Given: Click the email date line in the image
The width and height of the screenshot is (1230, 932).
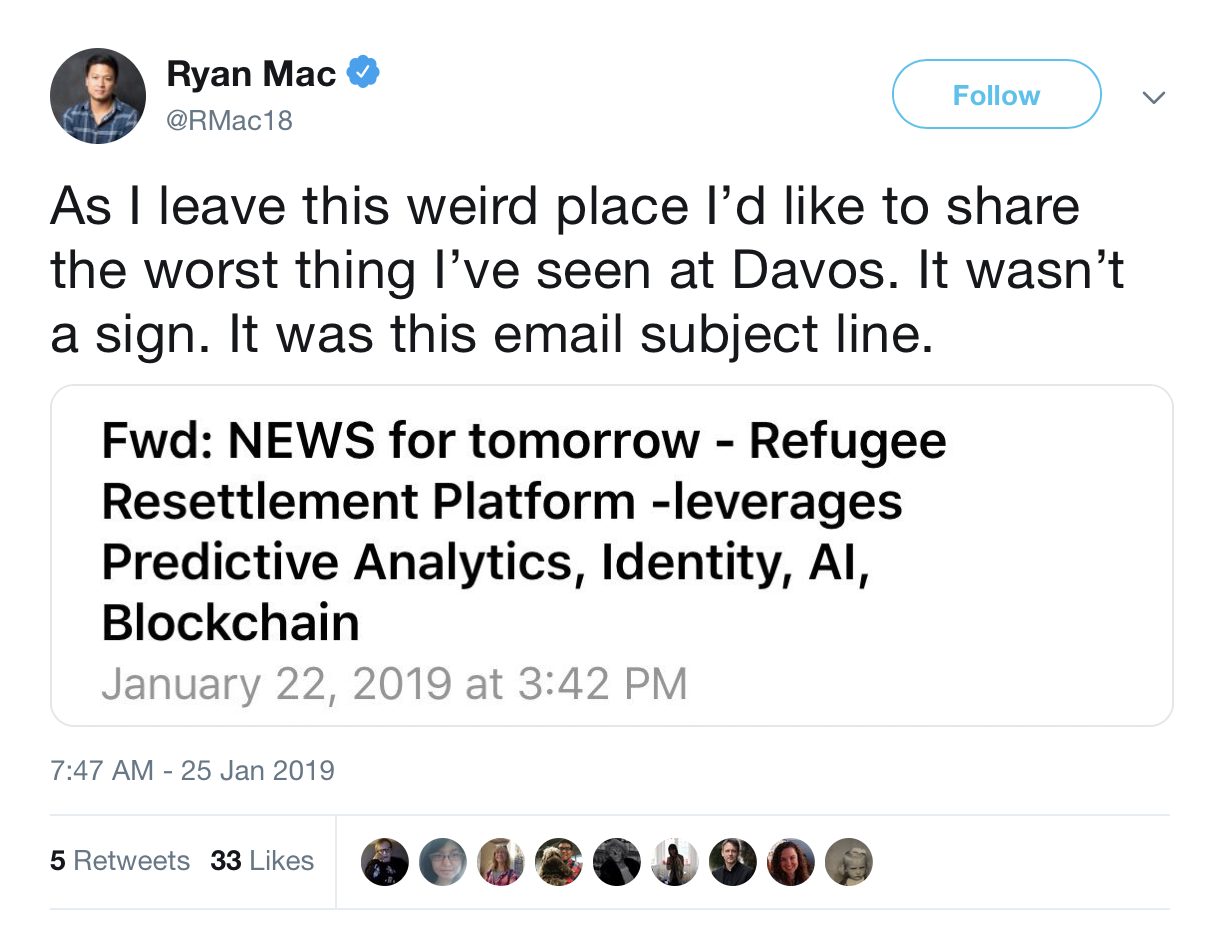Looking at the screenshot, I should pyautogui.click(x=394, y=684).
